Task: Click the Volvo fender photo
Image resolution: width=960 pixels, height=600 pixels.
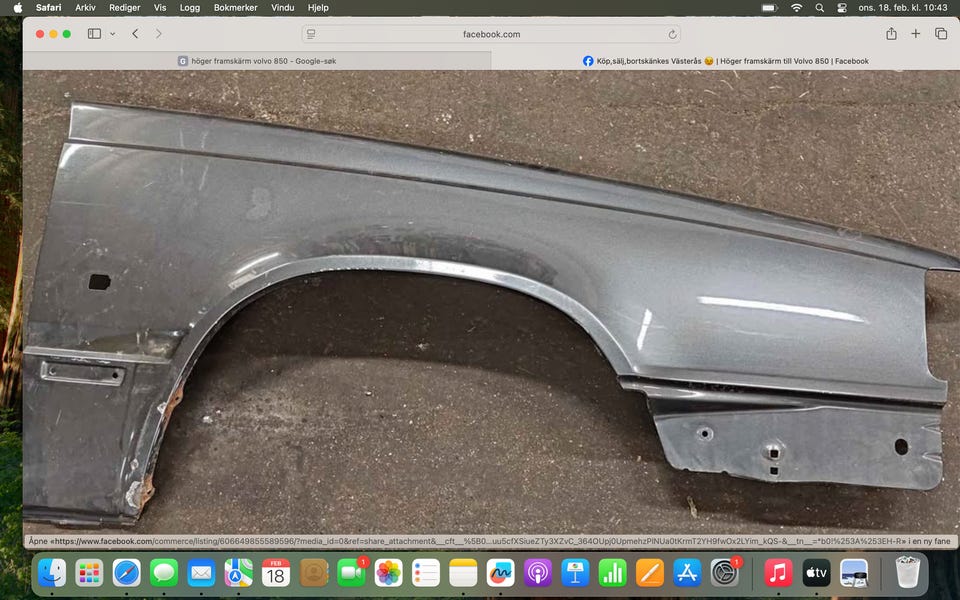Action: [480, 300]
